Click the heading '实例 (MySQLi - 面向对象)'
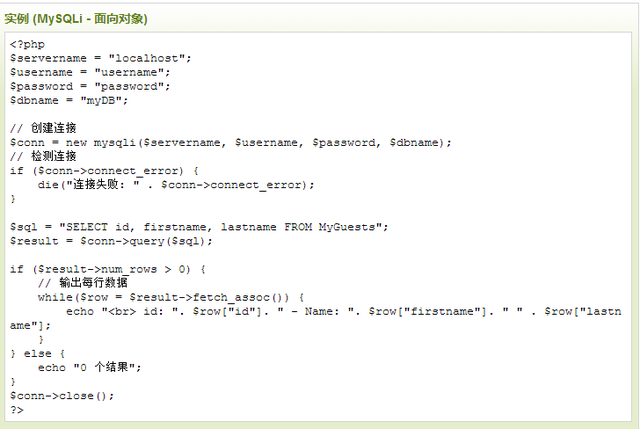Screen dimensions: 640x429 (76, 19)
